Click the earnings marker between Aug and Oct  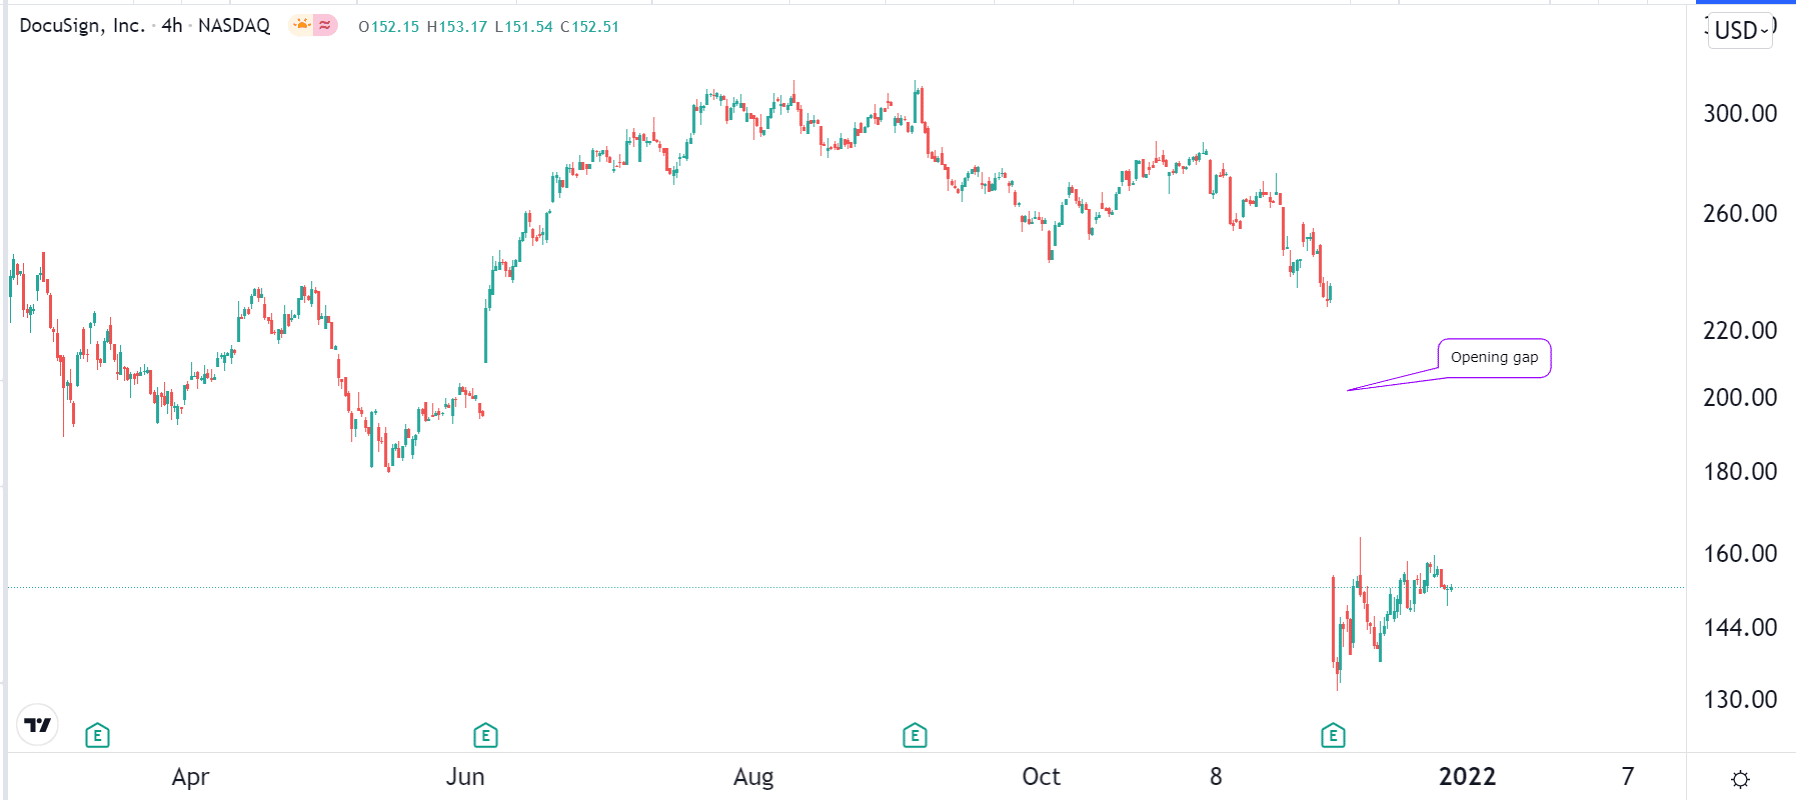pyautogui.click(x=914, y=736)
